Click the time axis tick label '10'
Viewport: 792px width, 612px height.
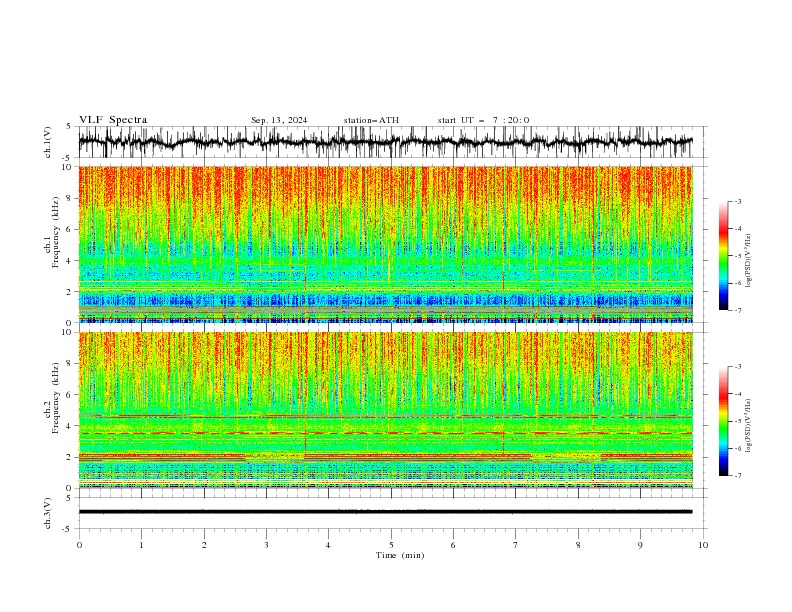coord(703,545)
